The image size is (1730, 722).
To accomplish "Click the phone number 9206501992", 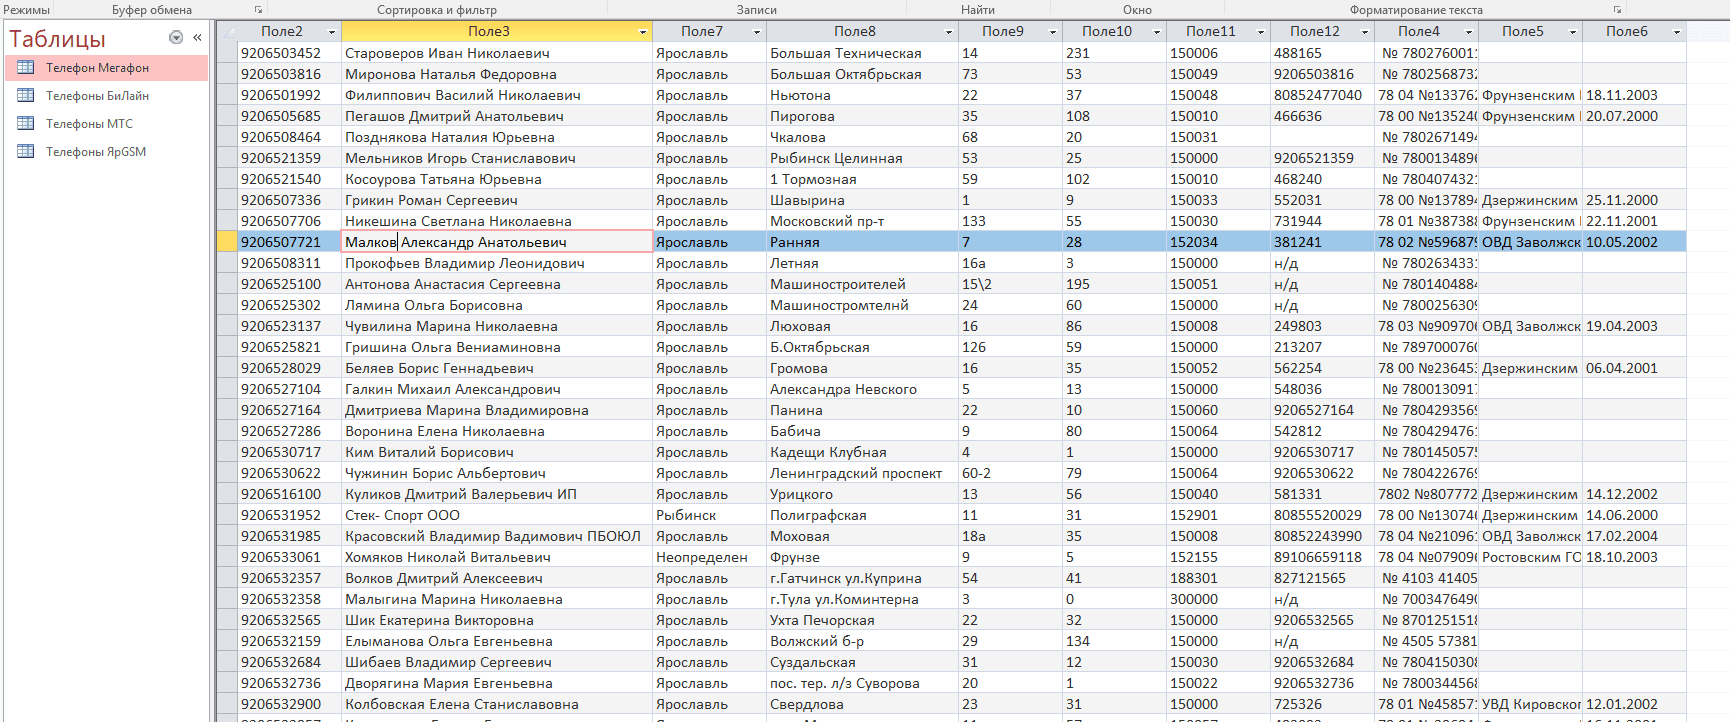I will click(289, 95).
